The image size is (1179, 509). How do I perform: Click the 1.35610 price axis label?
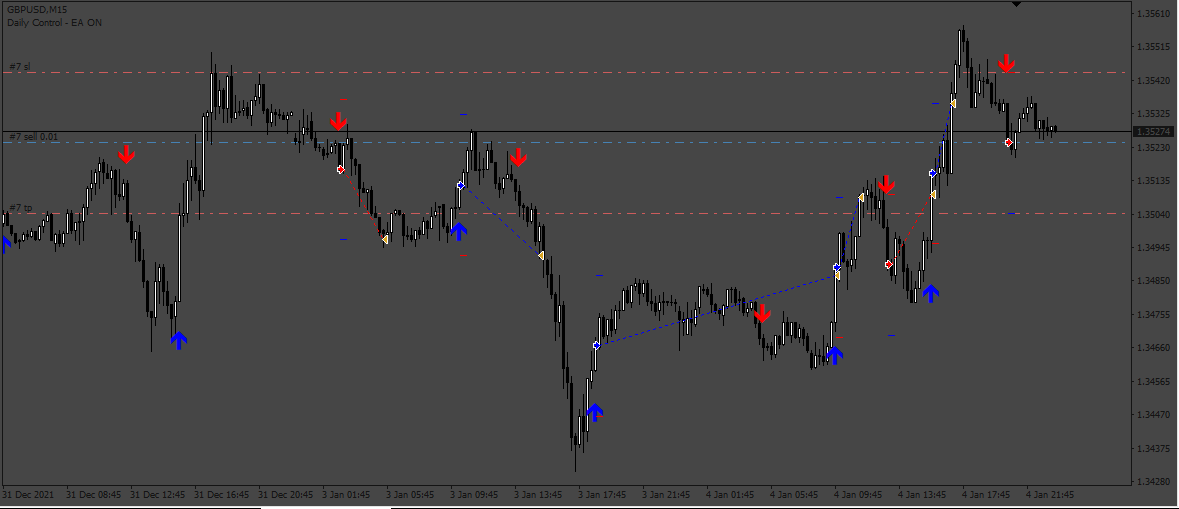1153,14
